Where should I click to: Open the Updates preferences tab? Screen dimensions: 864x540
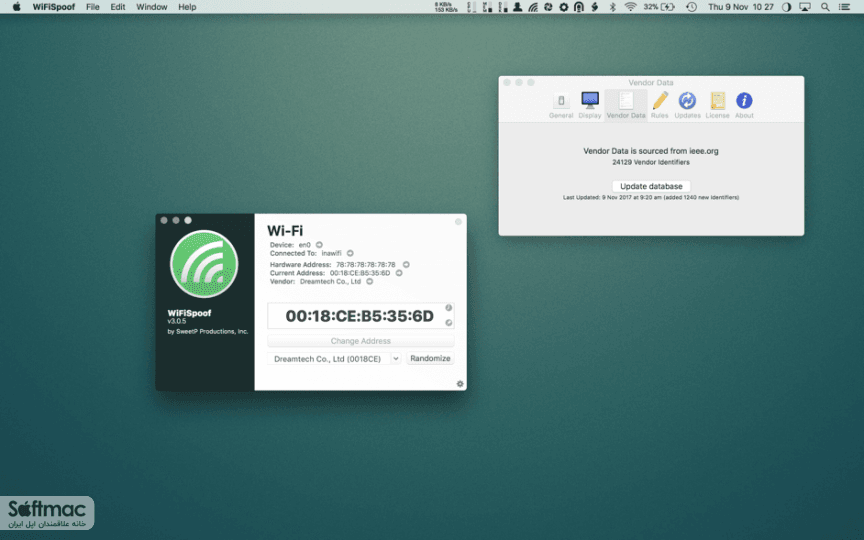(x=687, y=105)
